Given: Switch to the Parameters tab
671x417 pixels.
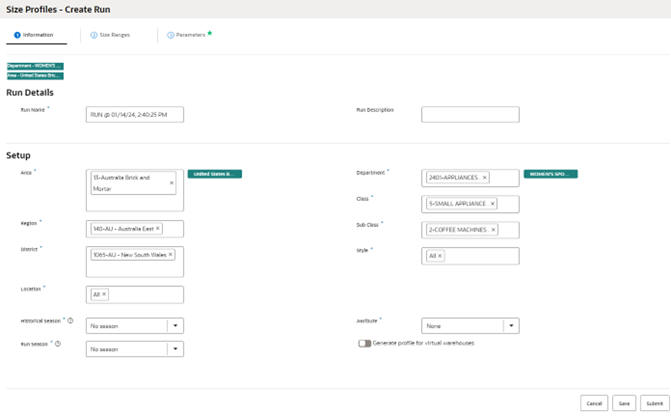Looking at the screenshot, I should (189, 35).
